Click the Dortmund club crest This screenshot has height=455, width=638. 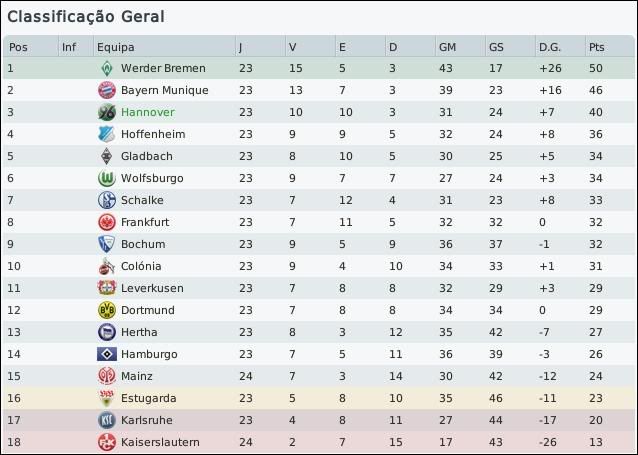pos(106,311)
